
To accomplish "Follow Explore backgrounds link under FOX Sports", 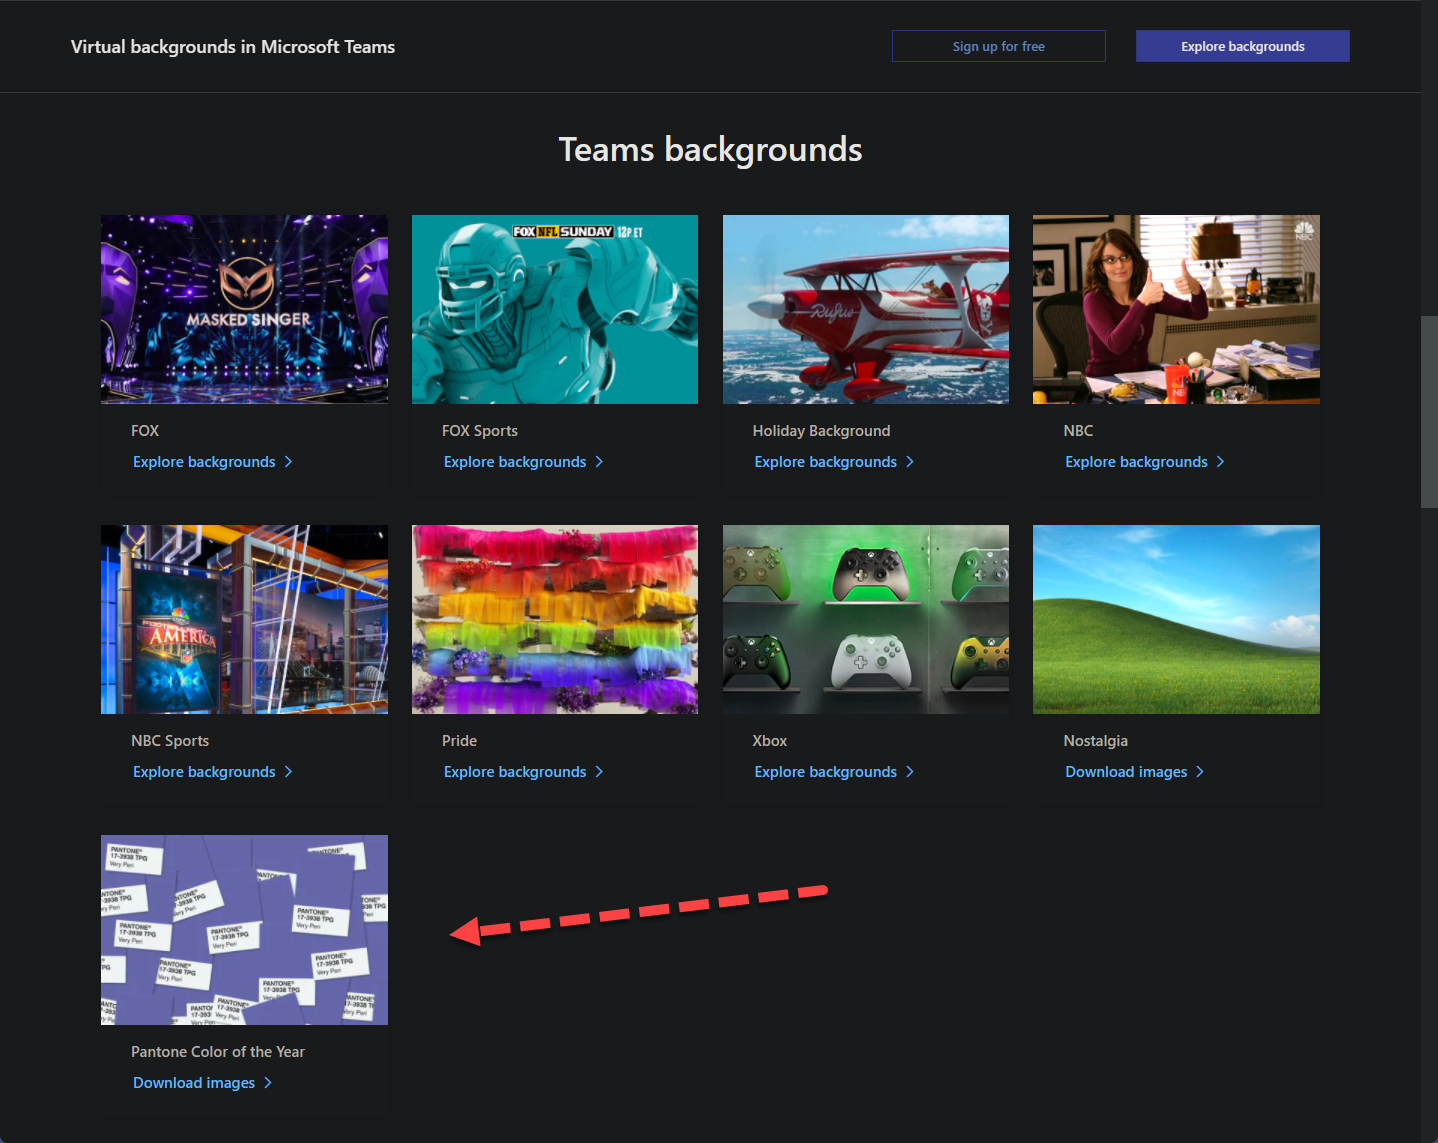I will pyautogui.click(x=524, y=462).
